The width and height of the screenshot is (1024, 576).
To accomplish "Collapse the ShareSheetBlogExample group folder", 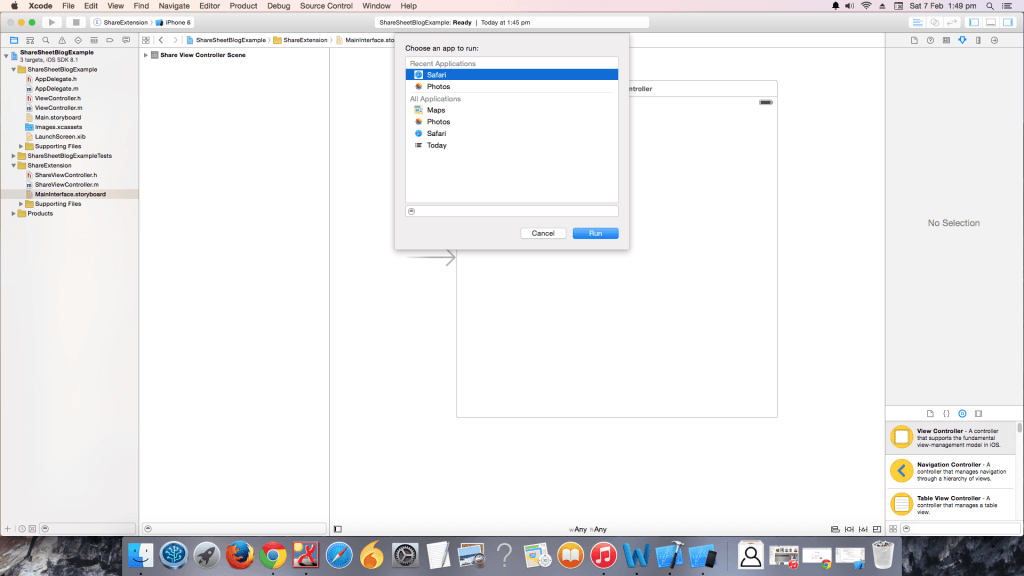I will click(x=14, y=69).
